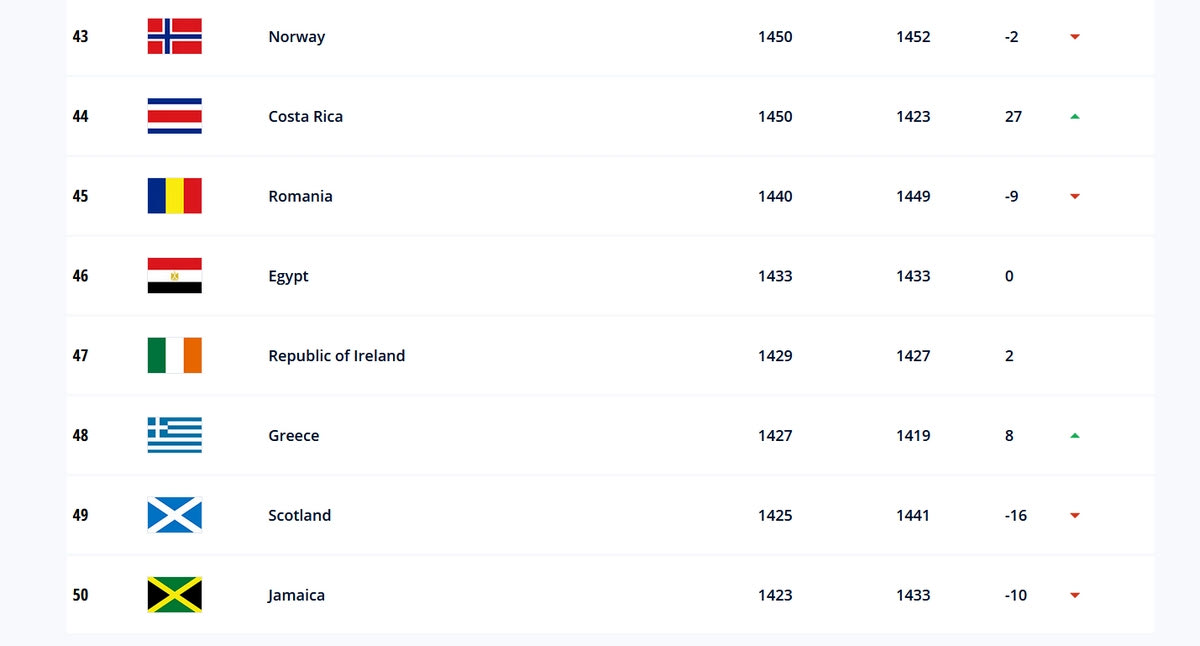1200x646 pixels.
Task: Open the Republic of Ireland team link
Action: pyautogui.click(x=336, y=356)
